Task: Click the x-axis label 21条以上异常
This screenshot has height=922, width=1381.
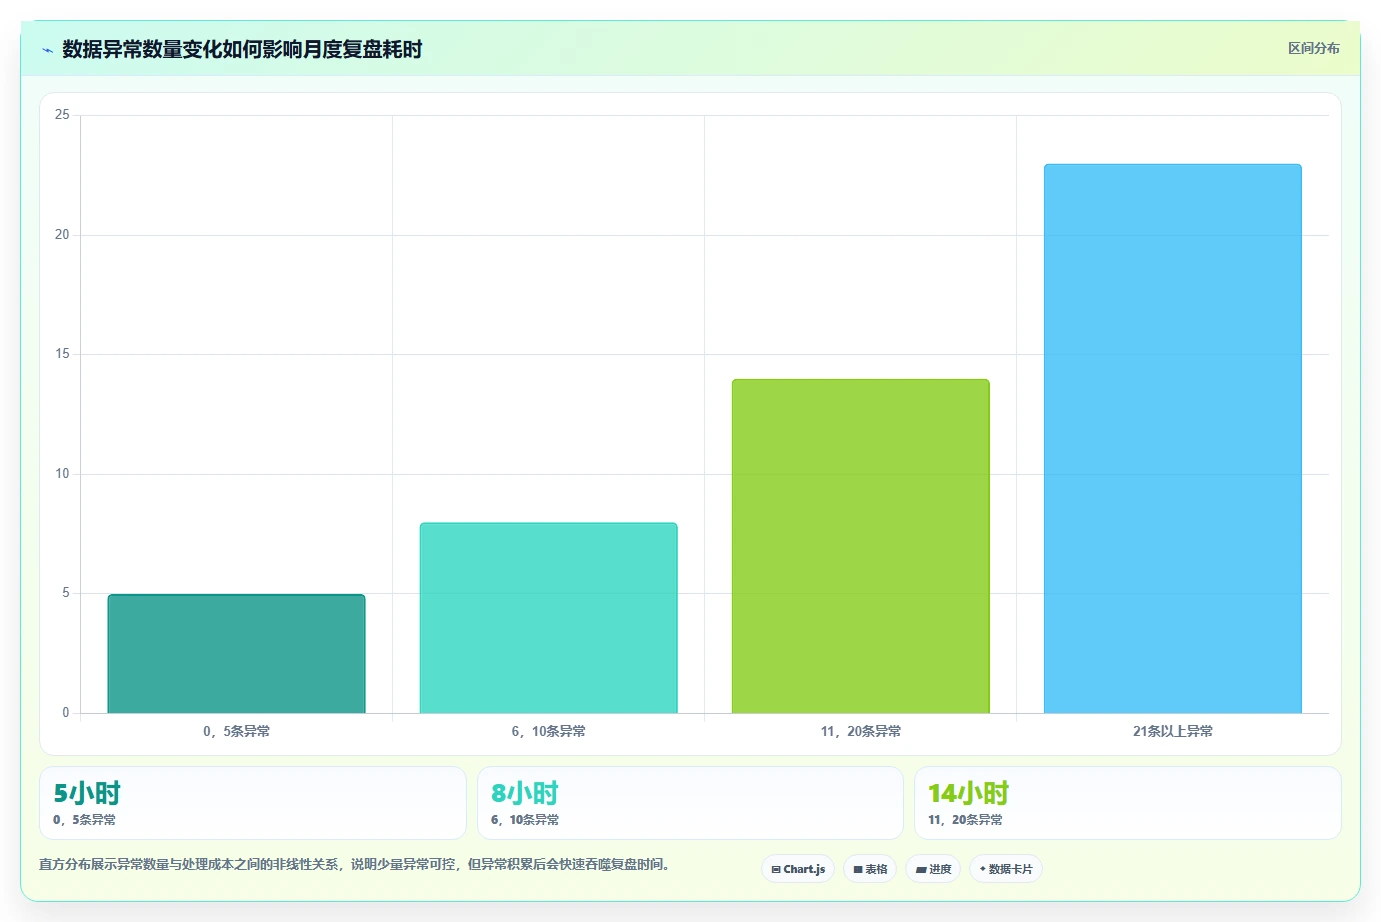Action: click(x=1172, y=731)
